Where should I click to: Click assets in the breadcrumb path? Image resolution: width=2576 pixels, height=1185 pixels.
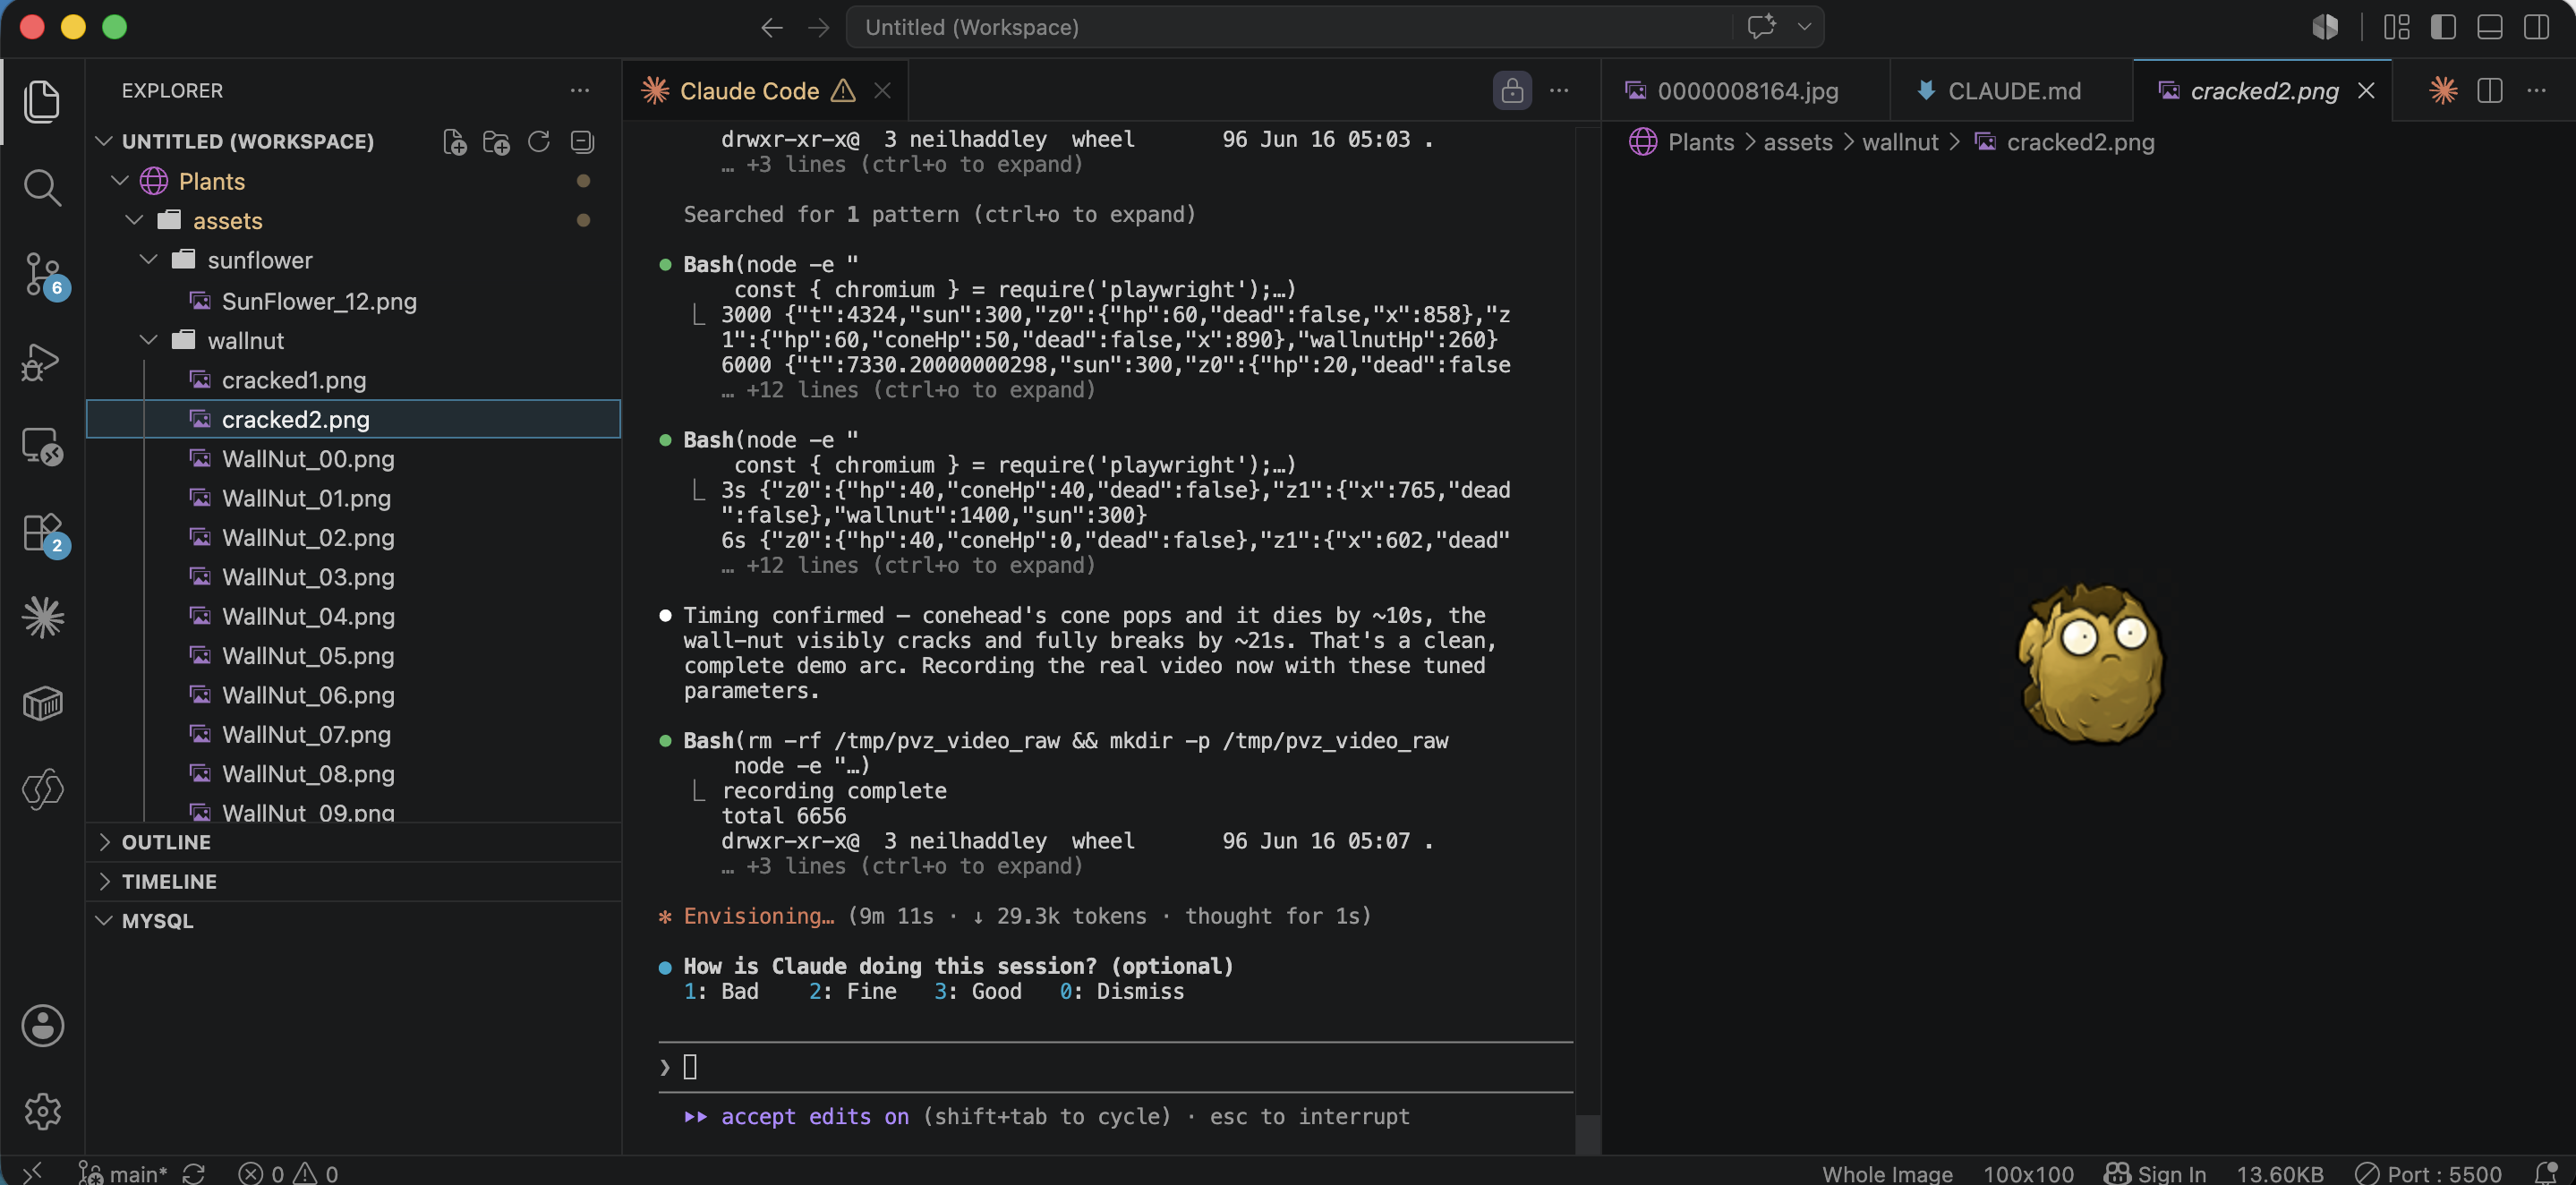point(1798,142)
